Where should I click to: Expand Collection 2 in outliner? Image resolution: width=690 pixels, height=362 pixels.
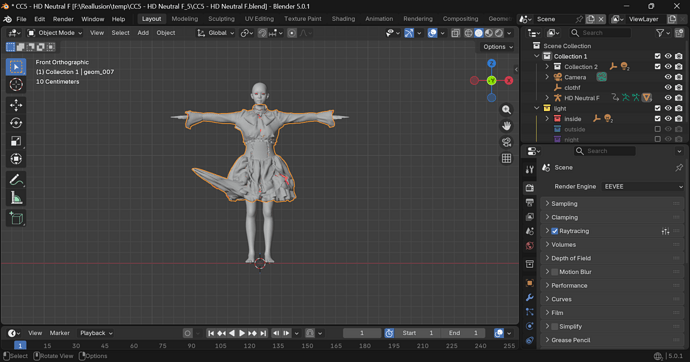tap(547, 67)
